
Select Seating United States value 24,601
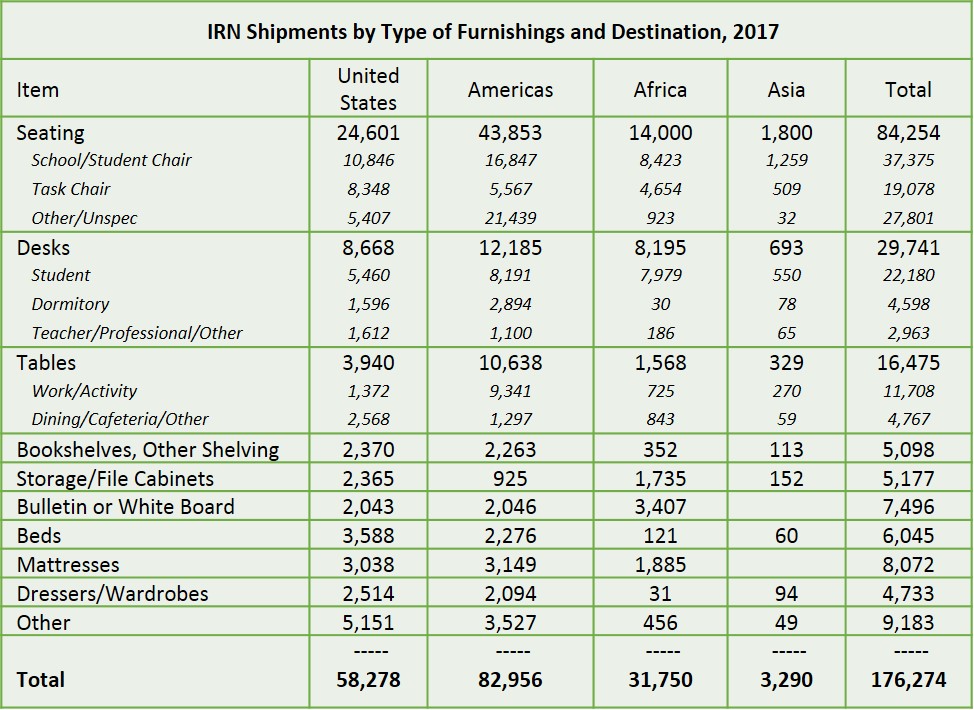(368, 133)
